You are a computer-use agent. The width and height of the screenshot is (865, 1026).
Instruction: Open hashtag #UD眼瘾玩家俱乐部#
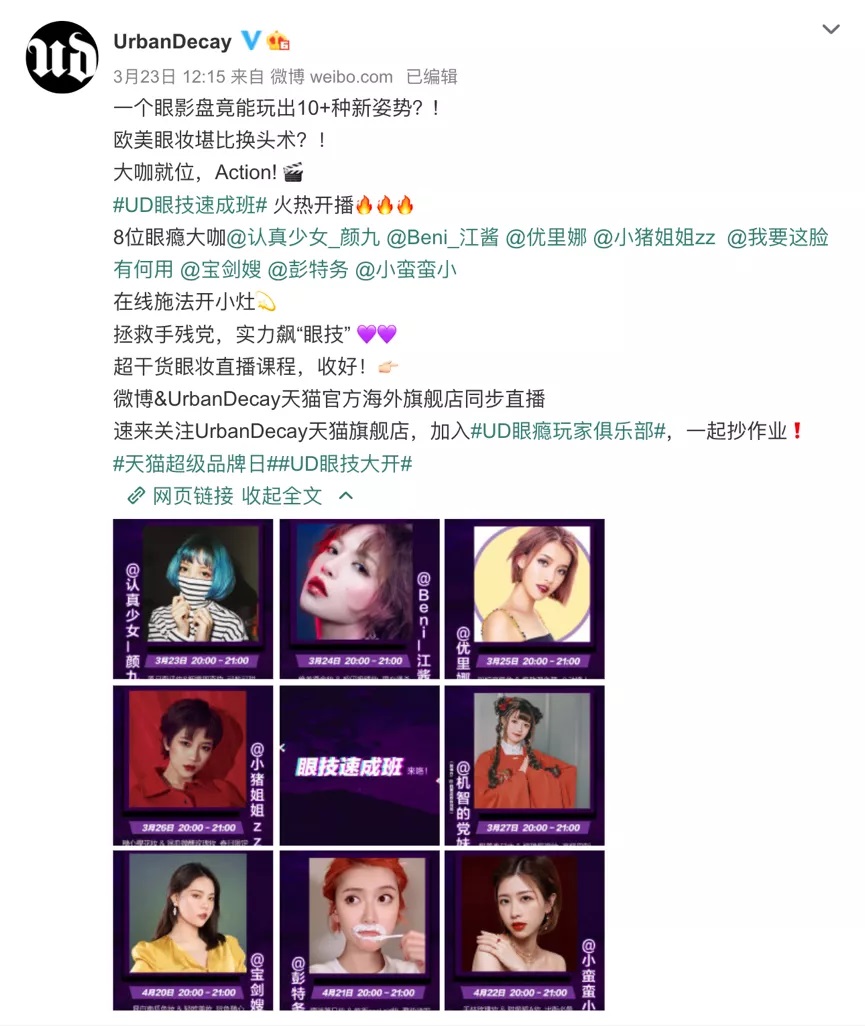point(568,431)
